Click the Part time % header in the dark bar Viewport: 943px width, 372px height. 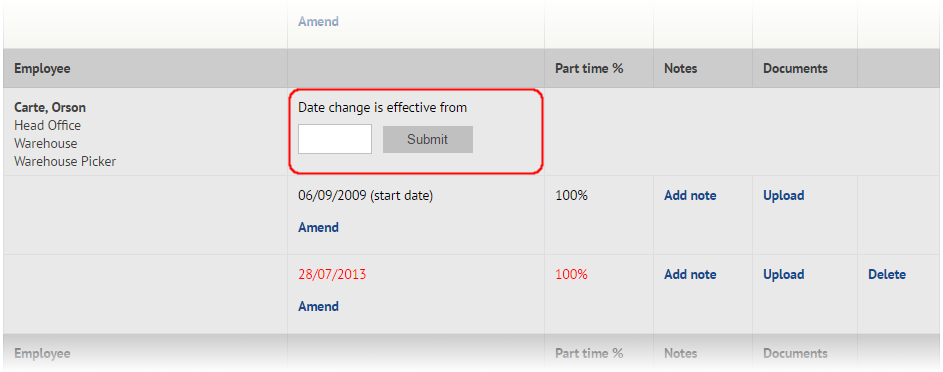coord(589,69)
